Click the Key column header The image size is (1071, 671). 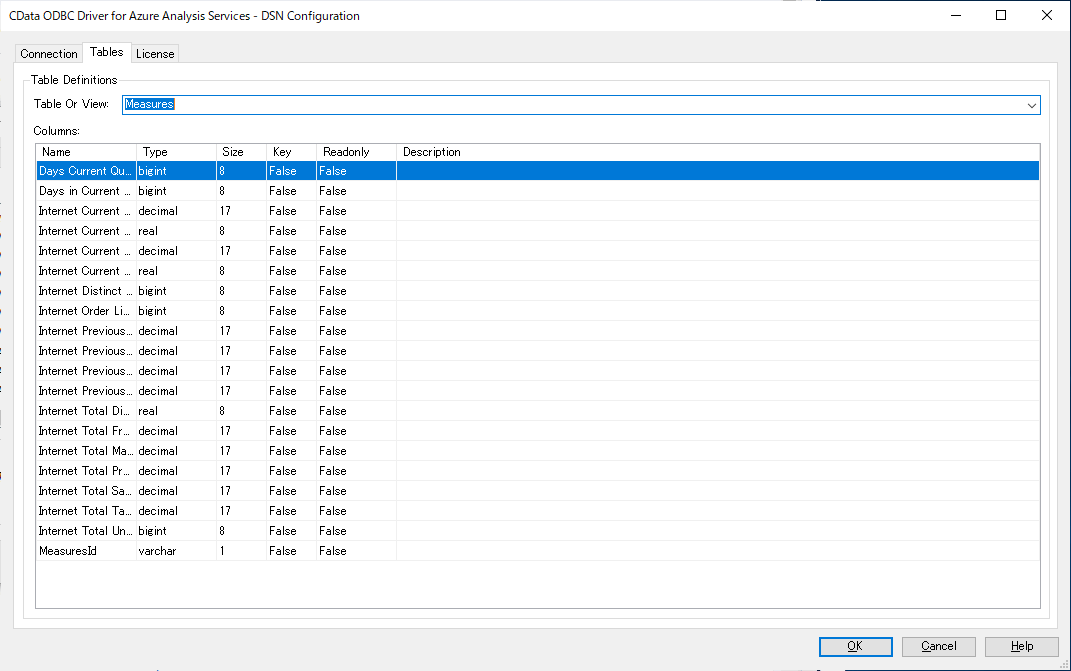(x=291, y=152)
